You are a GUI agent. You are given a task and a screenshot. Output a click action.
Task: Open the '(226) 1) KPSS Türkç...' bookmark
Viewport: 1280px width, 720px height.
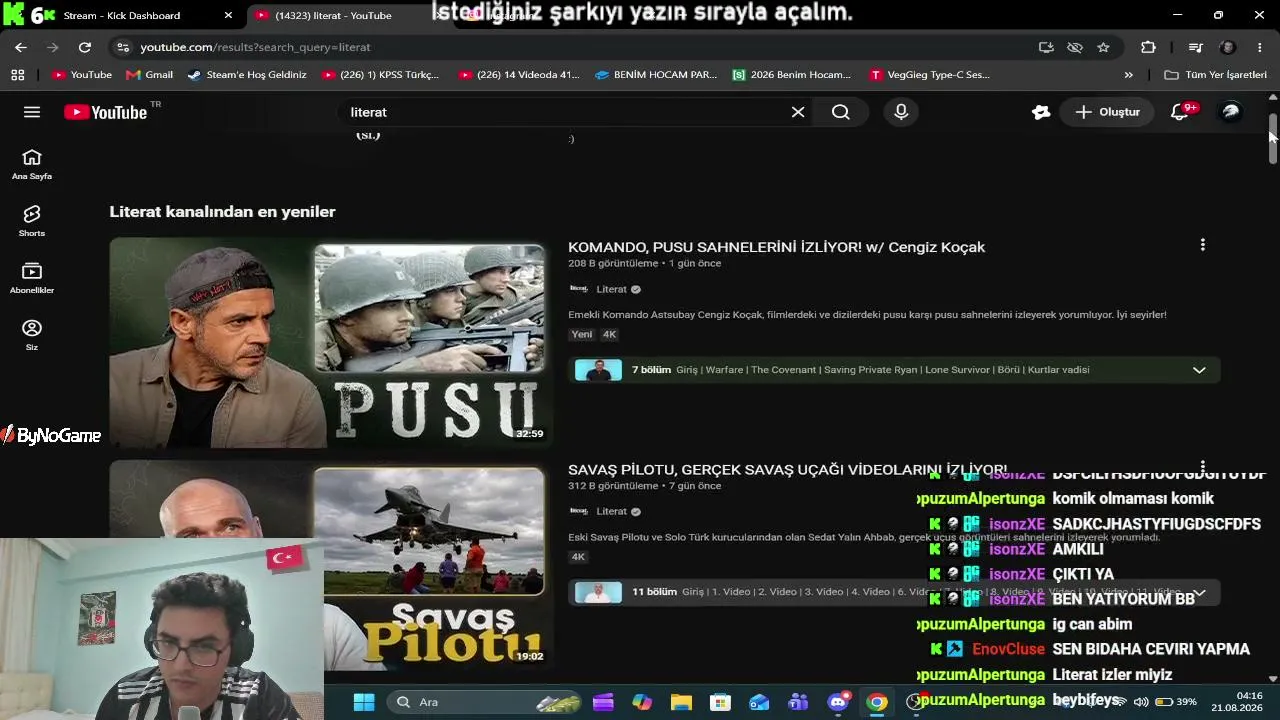point(381,75)
